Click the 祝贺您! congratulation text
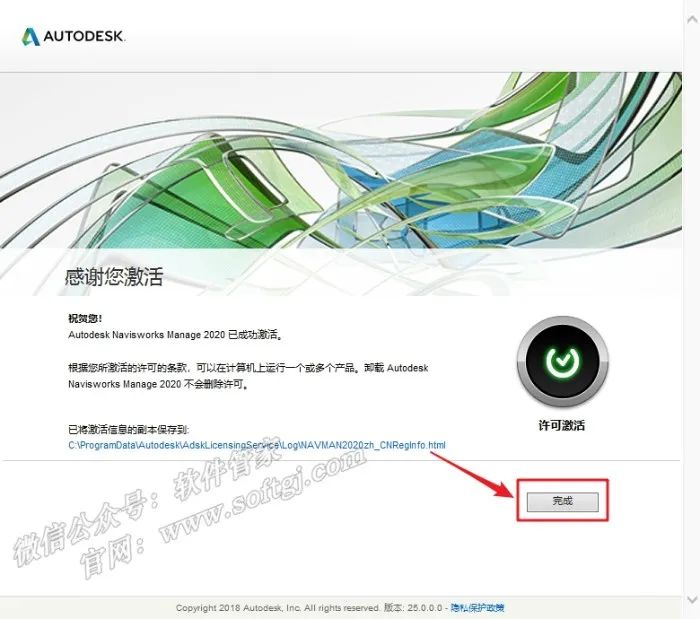700x619 pixels. 85,318
